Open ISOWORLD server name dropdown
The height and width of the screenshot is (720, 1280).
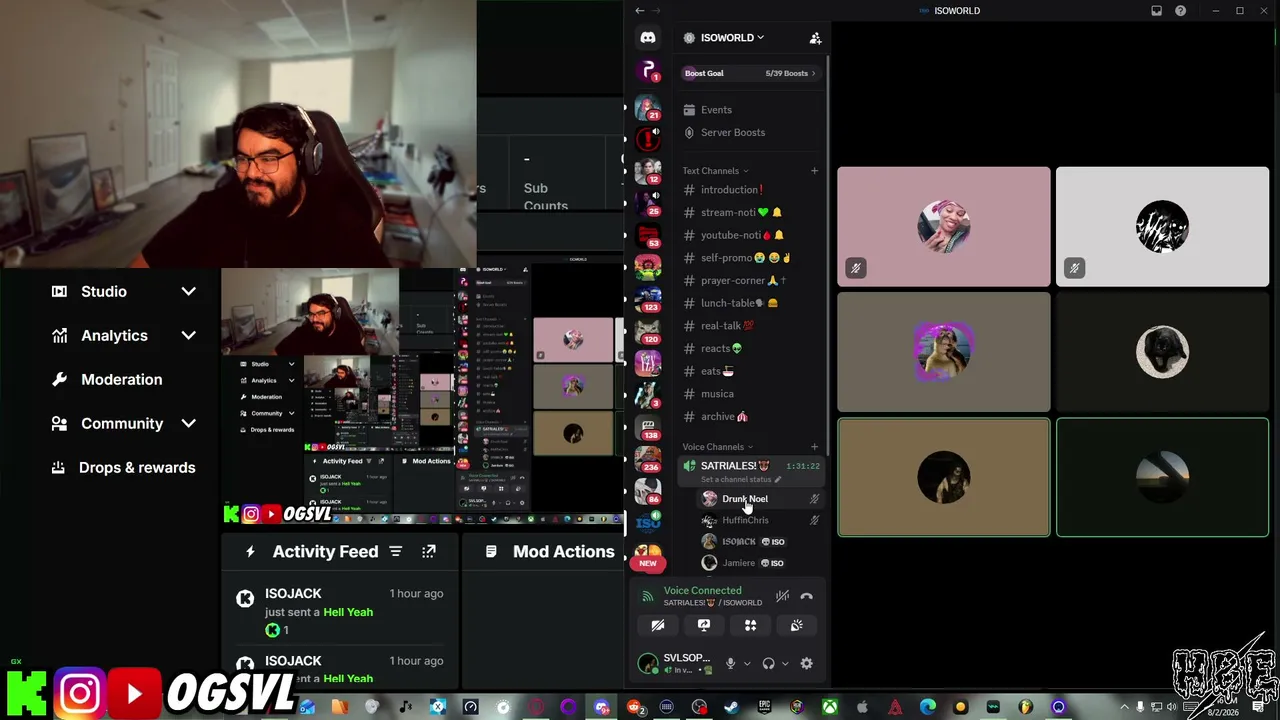pyautogui.click(x=732, y=38)
